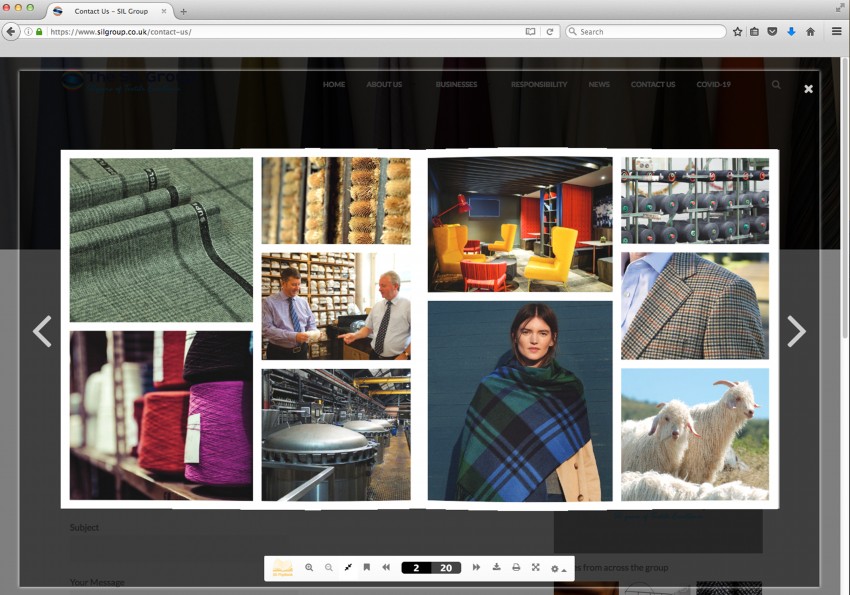This screenshot has width=850, height=595.
Task: Reload the current page
Action: point(550,32)
